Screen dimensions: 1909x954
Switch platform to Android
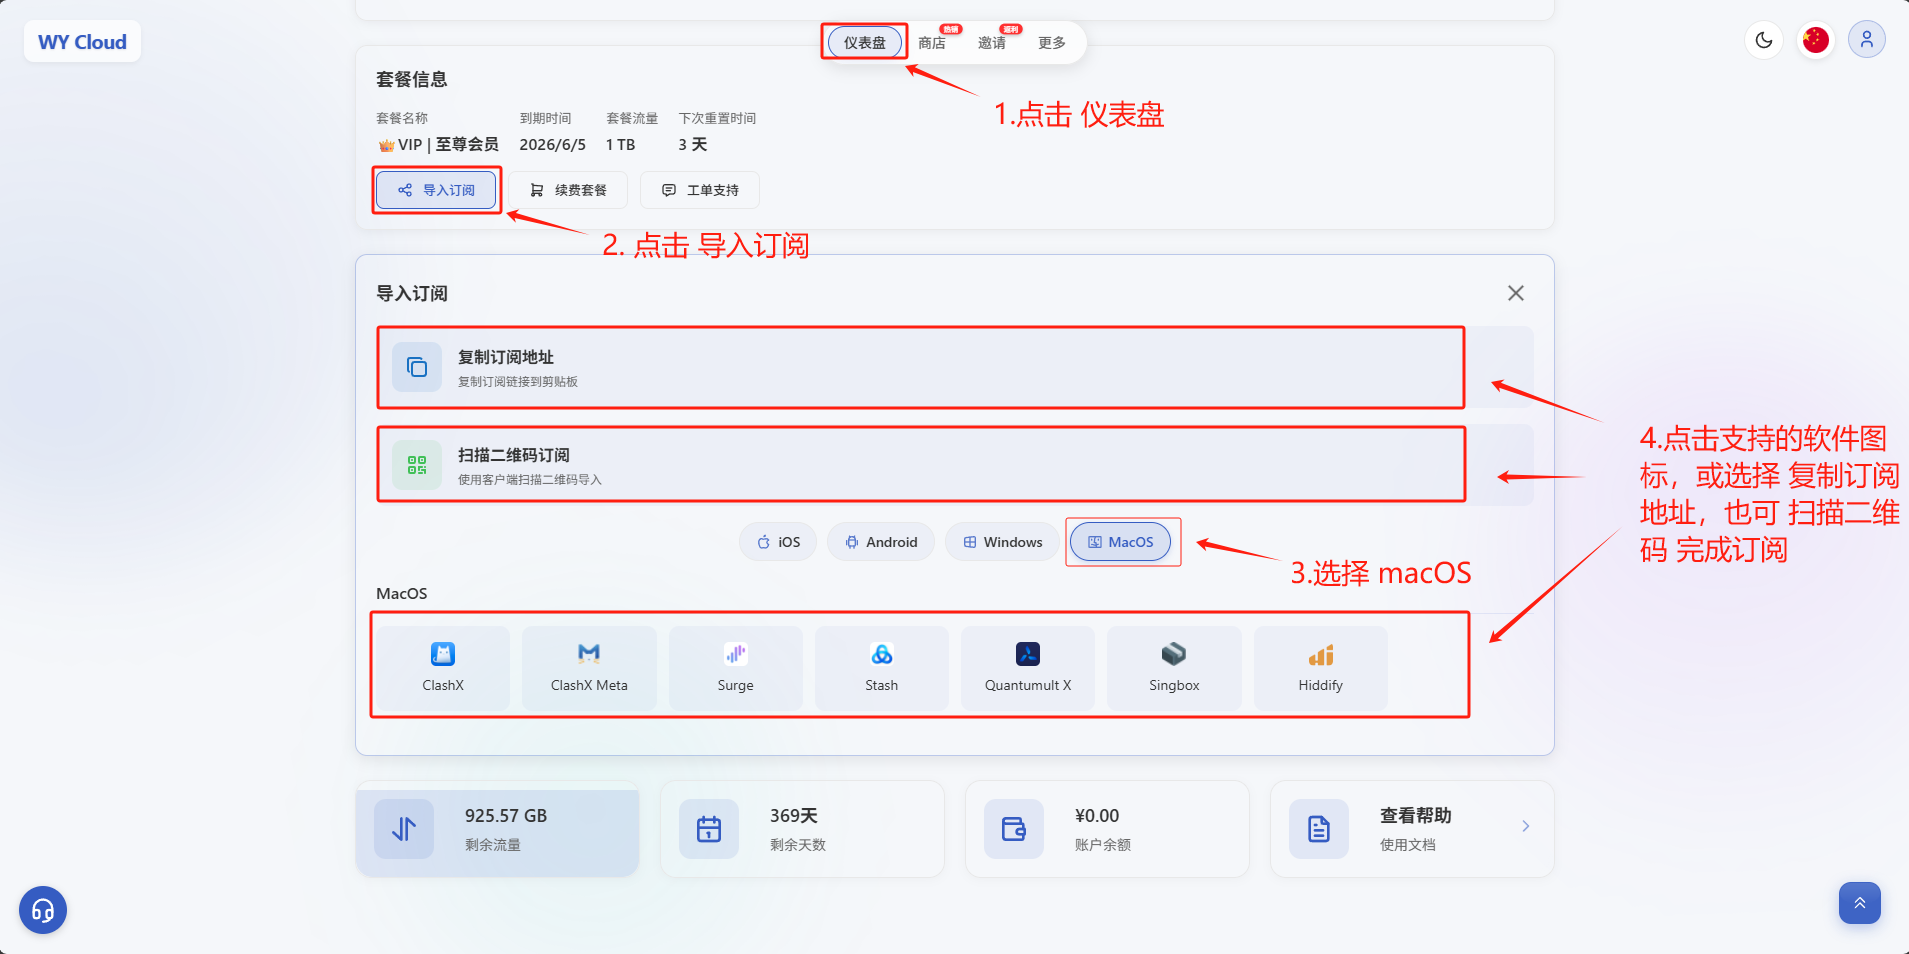coord(880,542)
